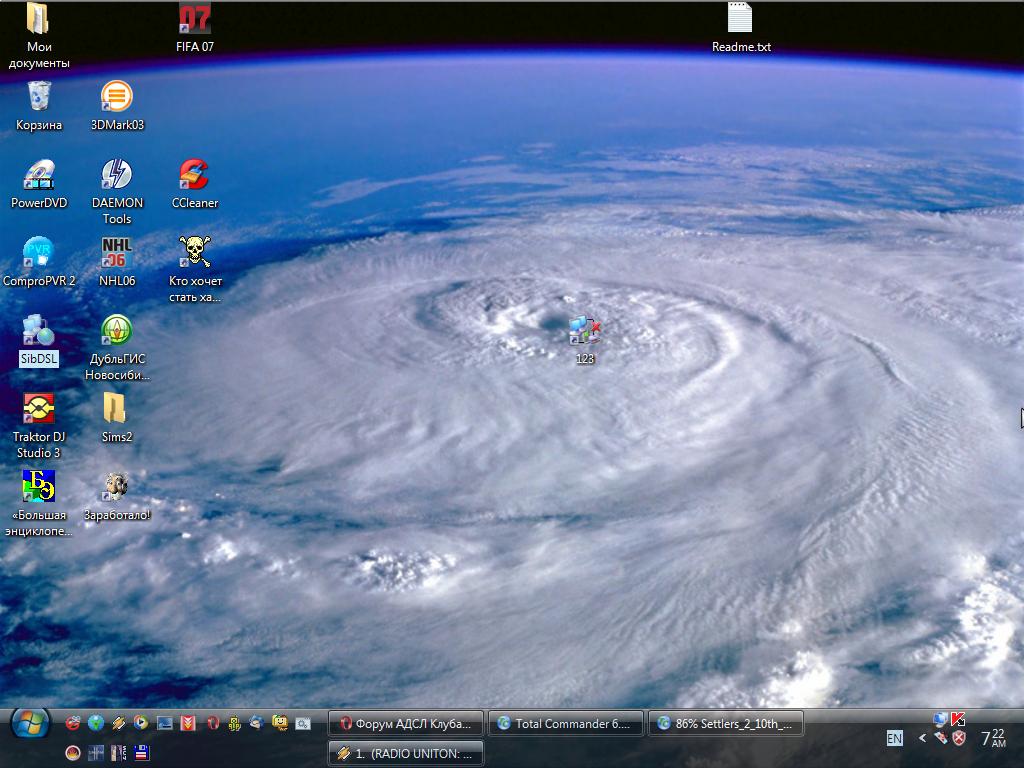Open the CCleaner desktop shortcut
Viewport: 1024px width, 768px height.
pos(194,176)
